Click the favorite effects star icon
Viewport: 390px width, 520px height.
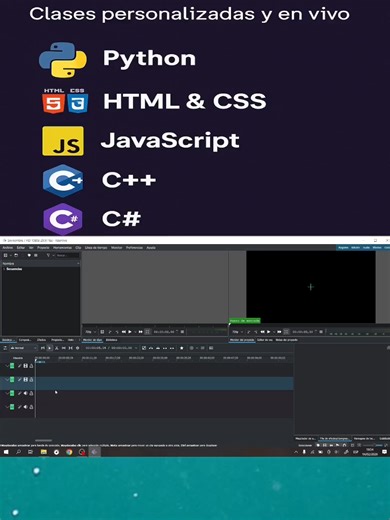coord(182,348)
